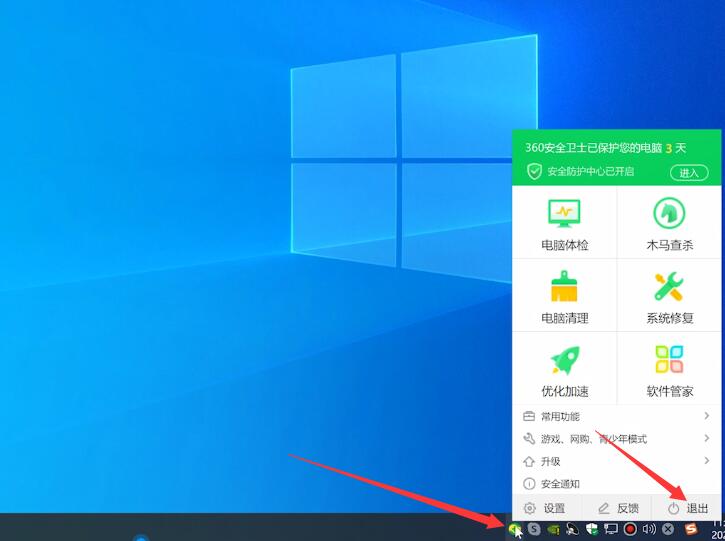Screen dimensions: 725x541
Task: Launch 木马查杀 trojan scan
Action: [x=669, y=223]
